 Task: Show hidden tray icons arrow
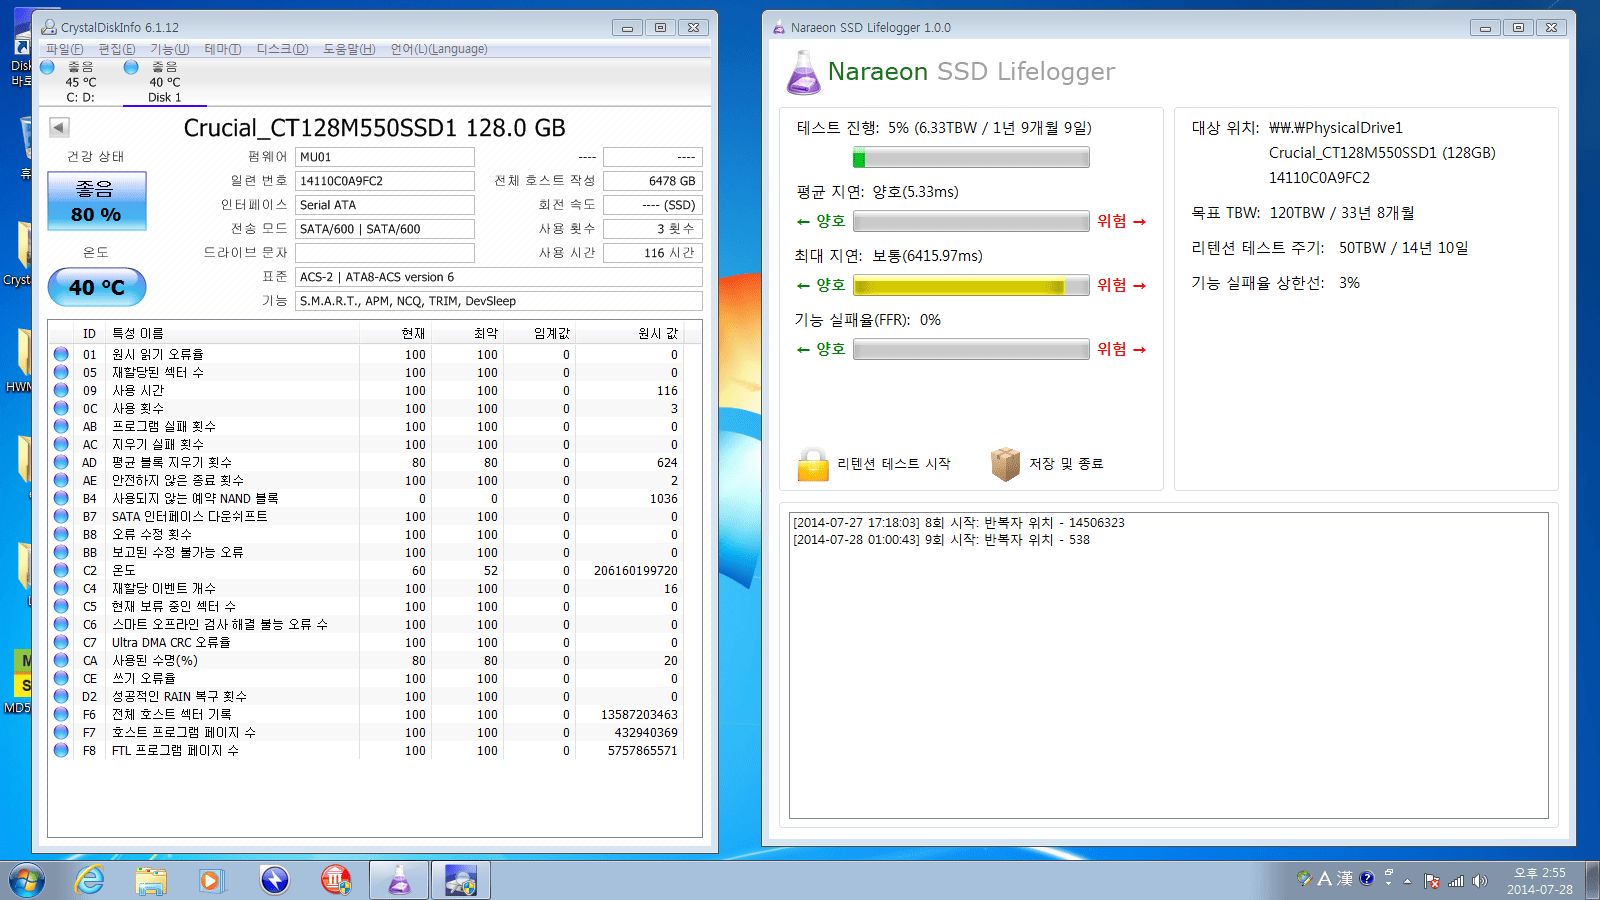pos(1407,881)
